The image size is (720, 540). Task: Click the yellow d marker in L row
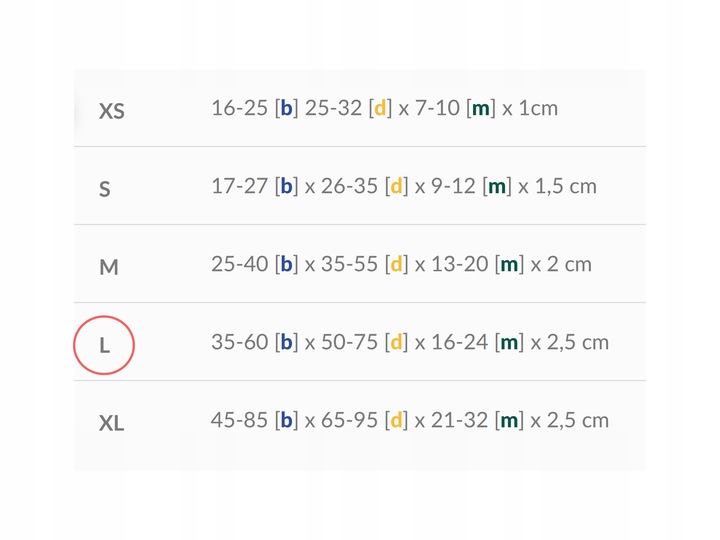pos(396,342)
